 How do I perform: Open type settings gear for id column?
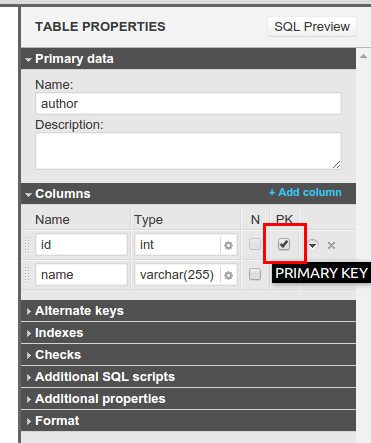coord(228,246)
